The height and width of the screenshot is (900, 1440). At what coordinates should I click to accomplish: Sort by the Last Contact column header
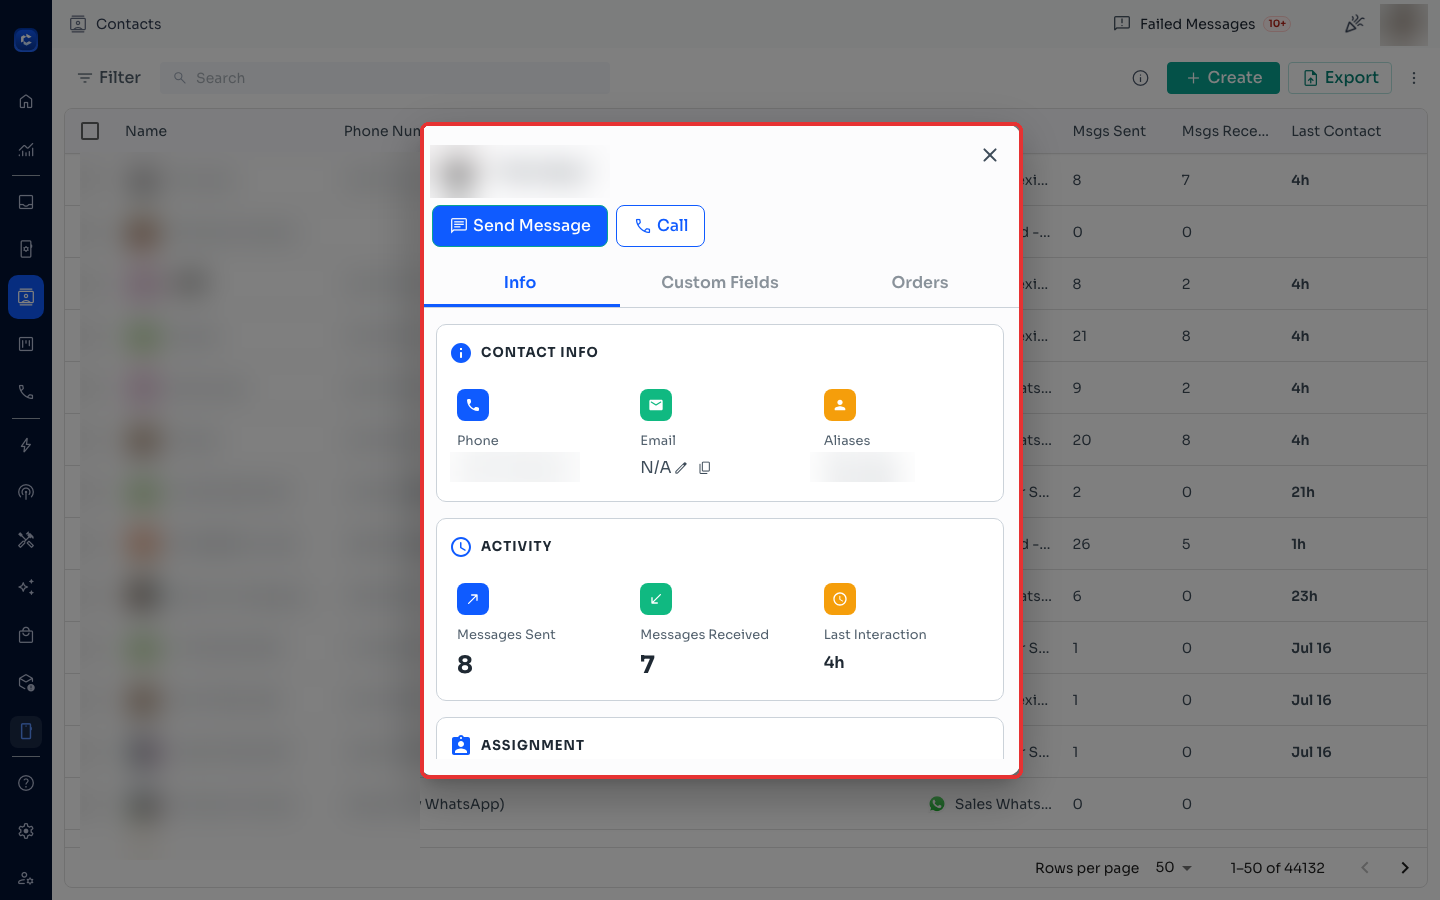pos(1336,131)
